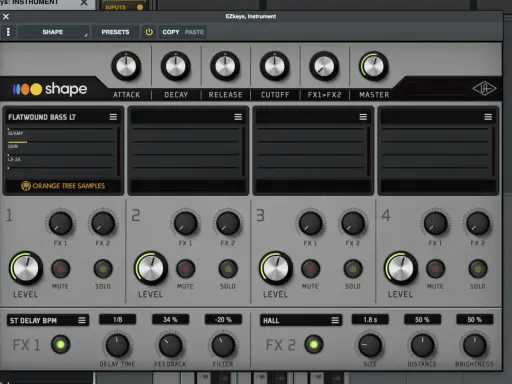Click layer 1 FX 1 send knob
Screen dimensions: 512x384
61,223
